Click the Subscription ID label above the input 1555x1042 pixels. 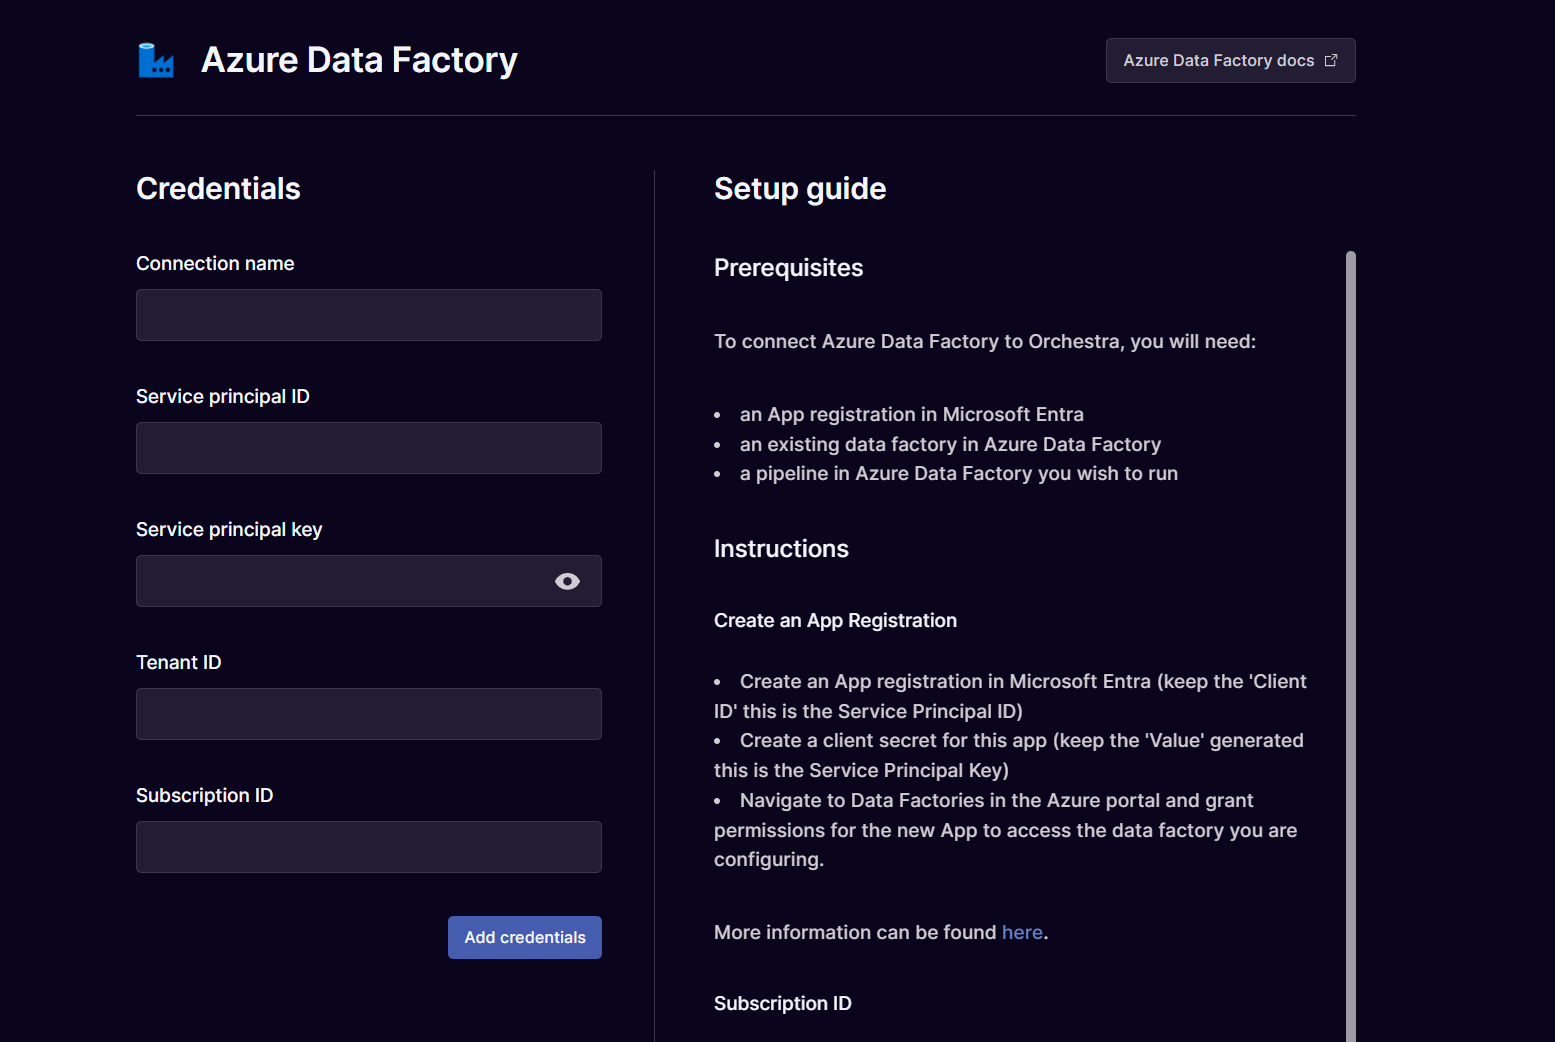(205, 796)
